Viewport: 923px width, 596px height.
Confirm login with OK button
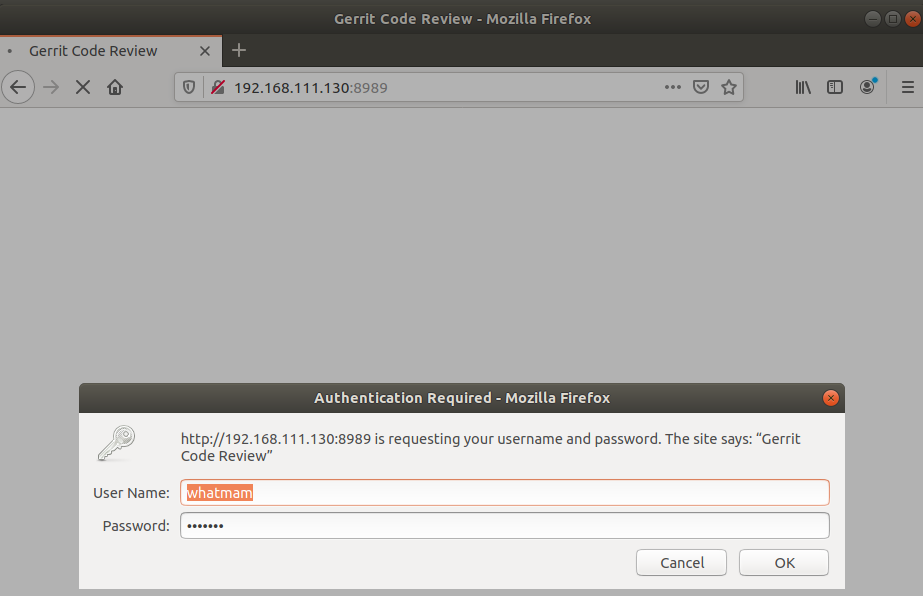coord(784,562)
